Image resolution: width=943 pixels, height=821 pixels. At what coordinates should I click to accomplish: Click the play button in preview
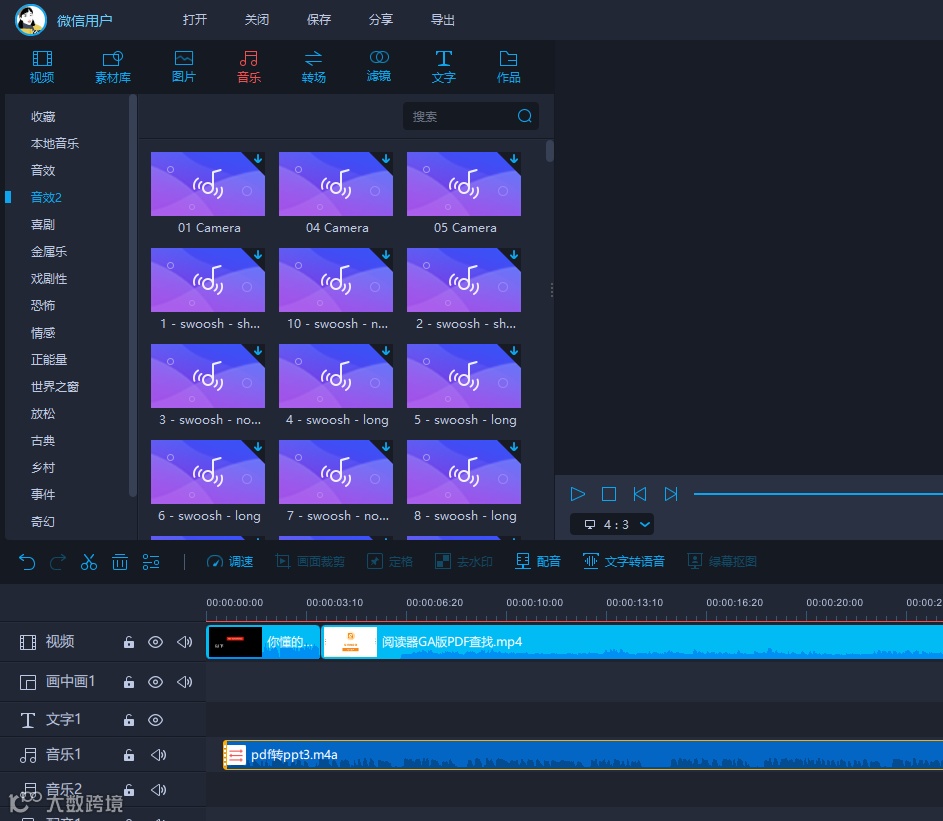click(577, 494)
